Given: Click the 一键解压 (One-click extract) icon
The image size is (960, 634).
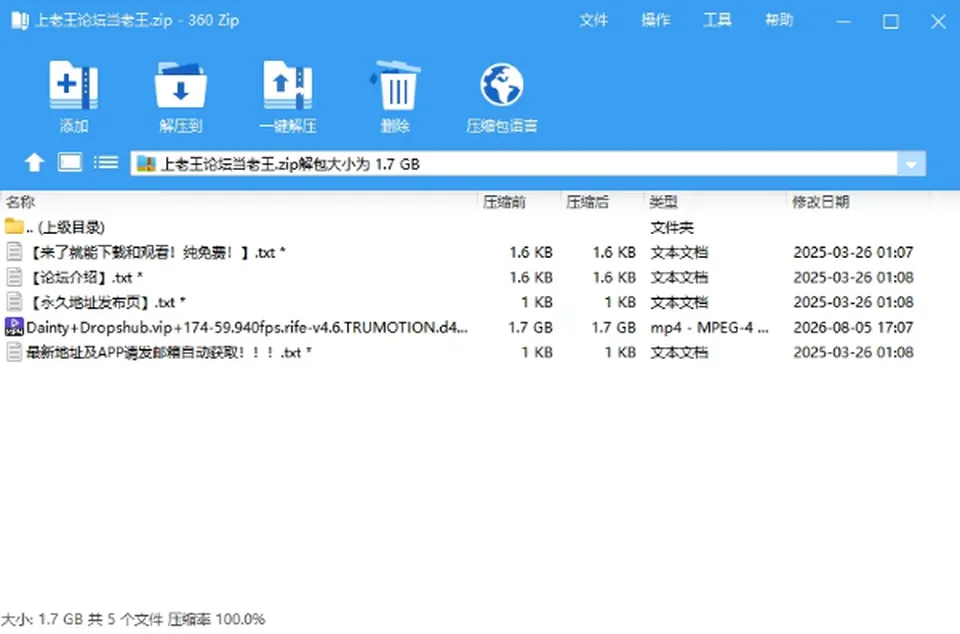Looking at the screenshot, I should (288, 84).
